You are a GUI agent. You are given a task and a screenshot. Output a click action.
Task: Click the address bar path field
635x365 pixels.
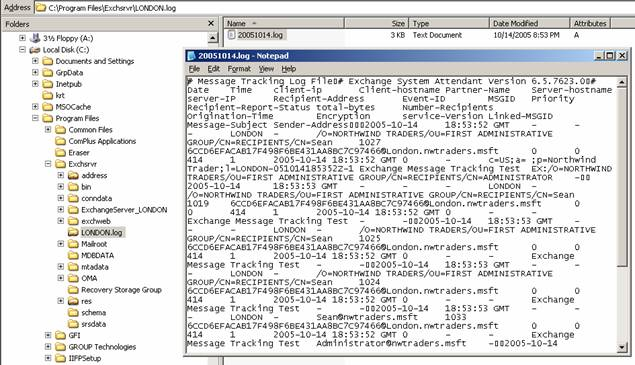click(x=335, y=8)
